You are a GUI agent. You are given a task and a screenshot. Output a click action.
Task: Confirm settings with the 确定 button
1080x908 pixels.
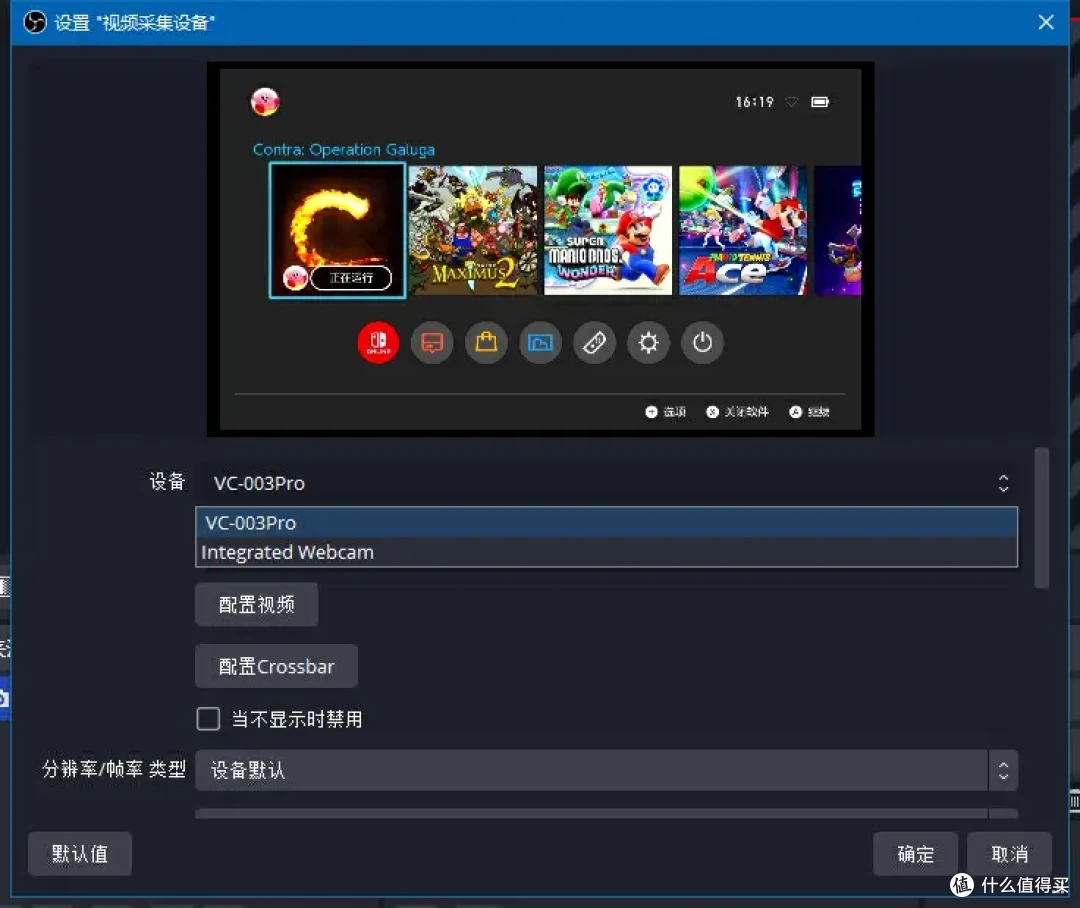coord(915,854)
